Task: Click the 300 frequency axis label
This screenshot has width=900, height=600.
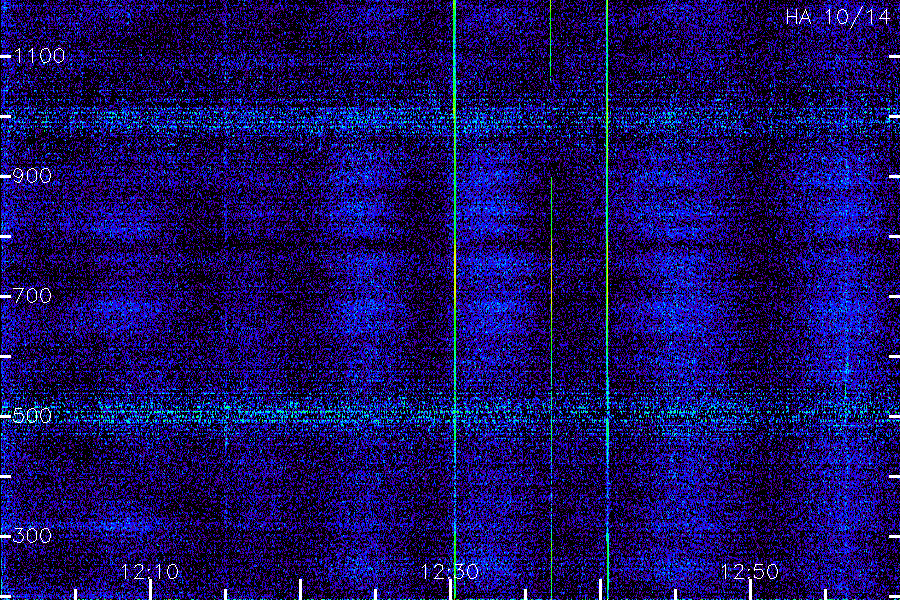Action: click(32, 536)
